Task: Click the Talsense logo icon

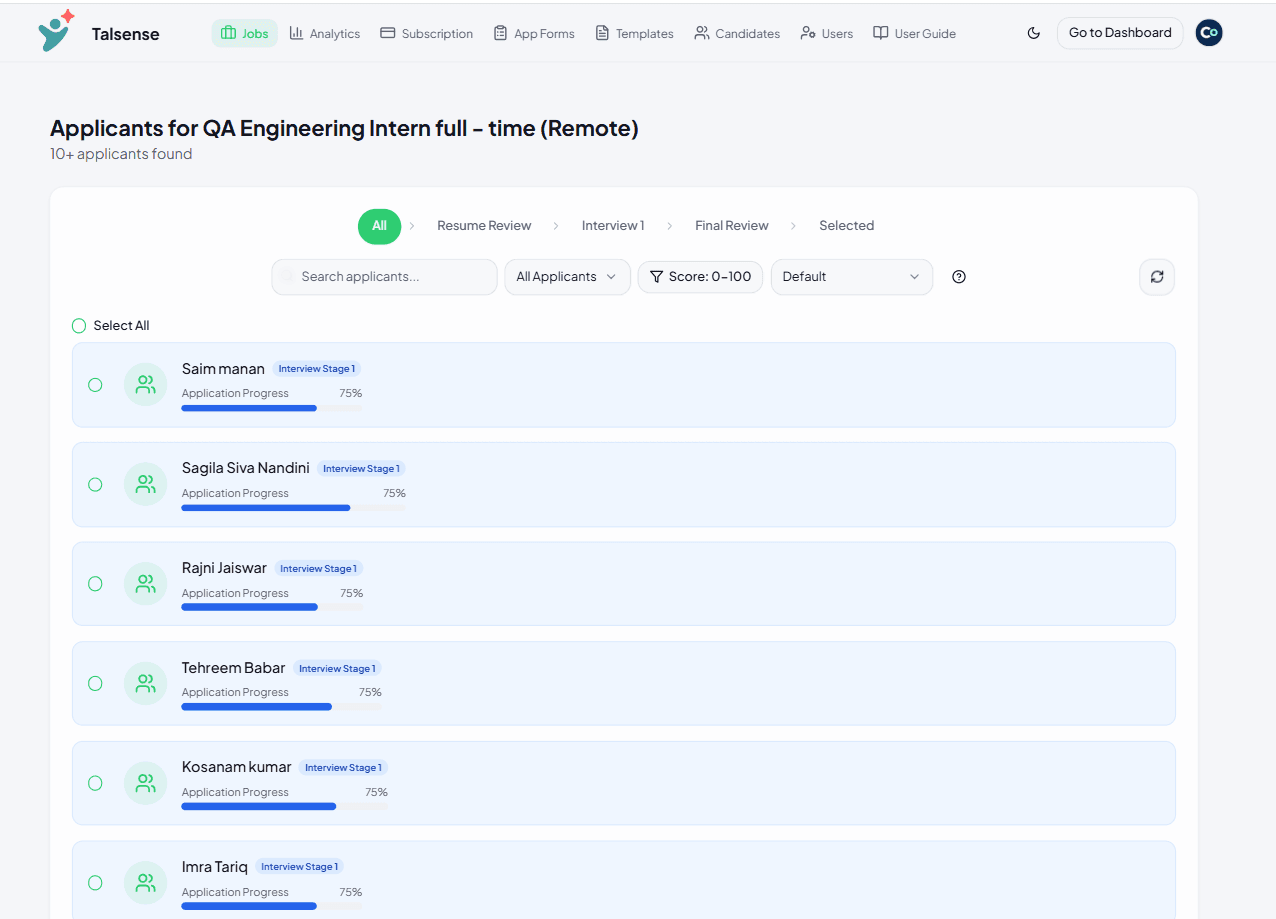Action: coord(56,31)
